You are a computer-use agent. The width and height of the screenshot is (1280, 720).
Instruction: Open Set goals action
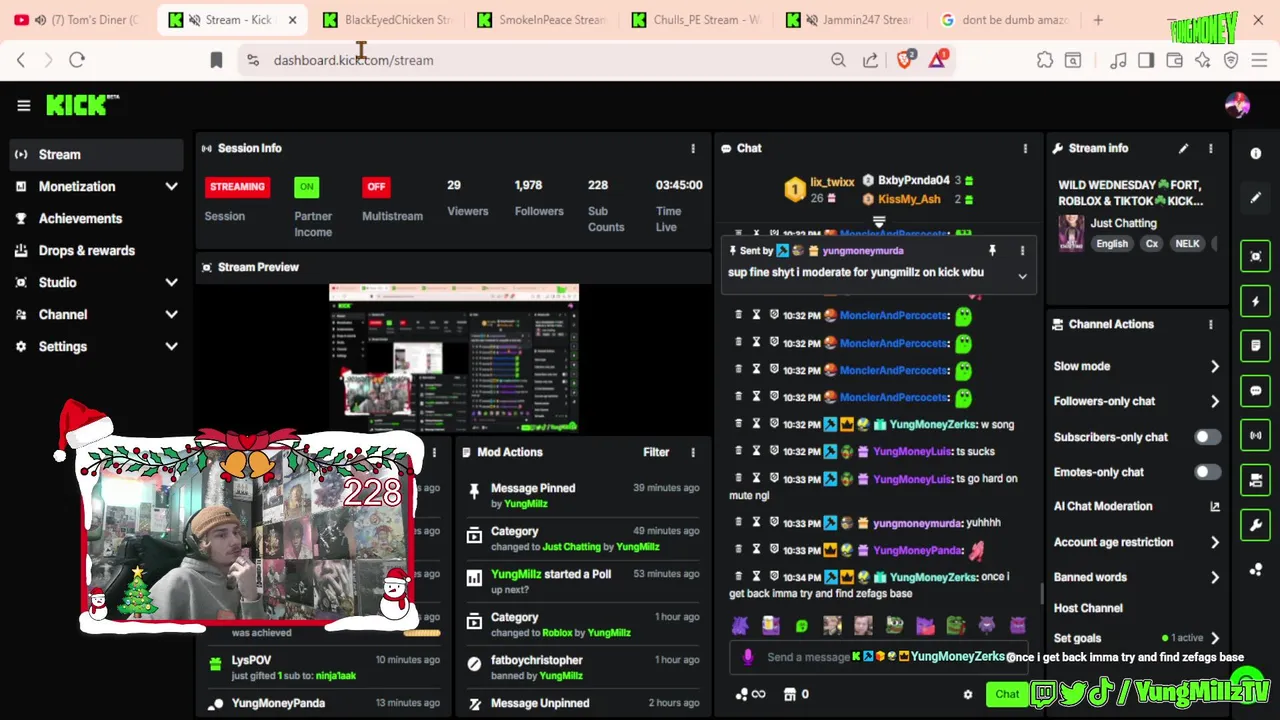[1137, 638]
